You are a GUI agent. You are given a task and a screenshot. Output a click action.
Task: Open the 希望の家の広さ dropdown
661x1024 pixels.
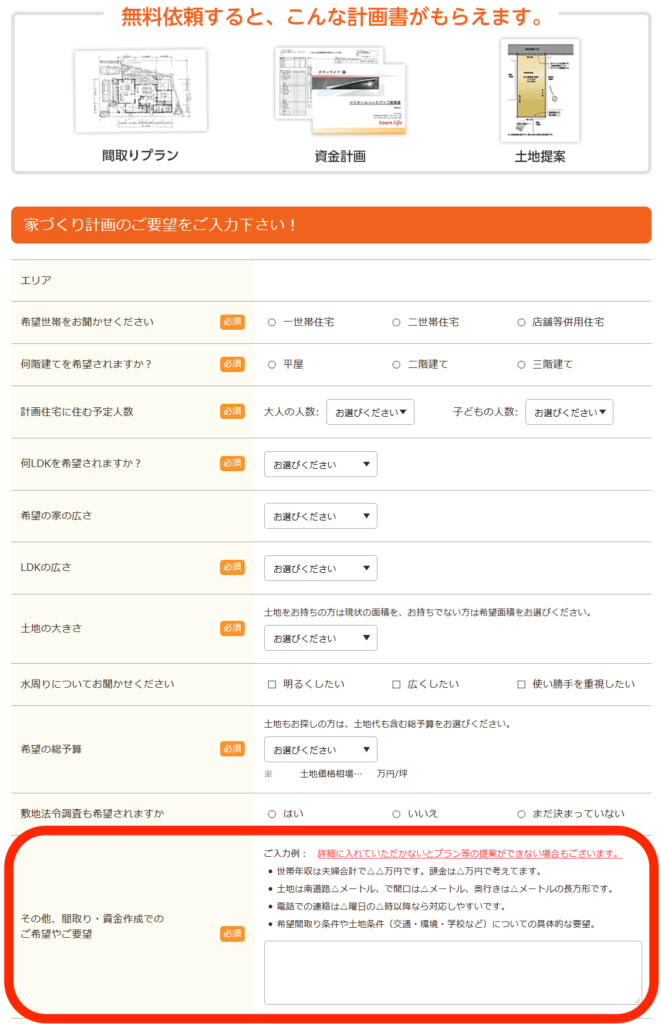[321, 516]
